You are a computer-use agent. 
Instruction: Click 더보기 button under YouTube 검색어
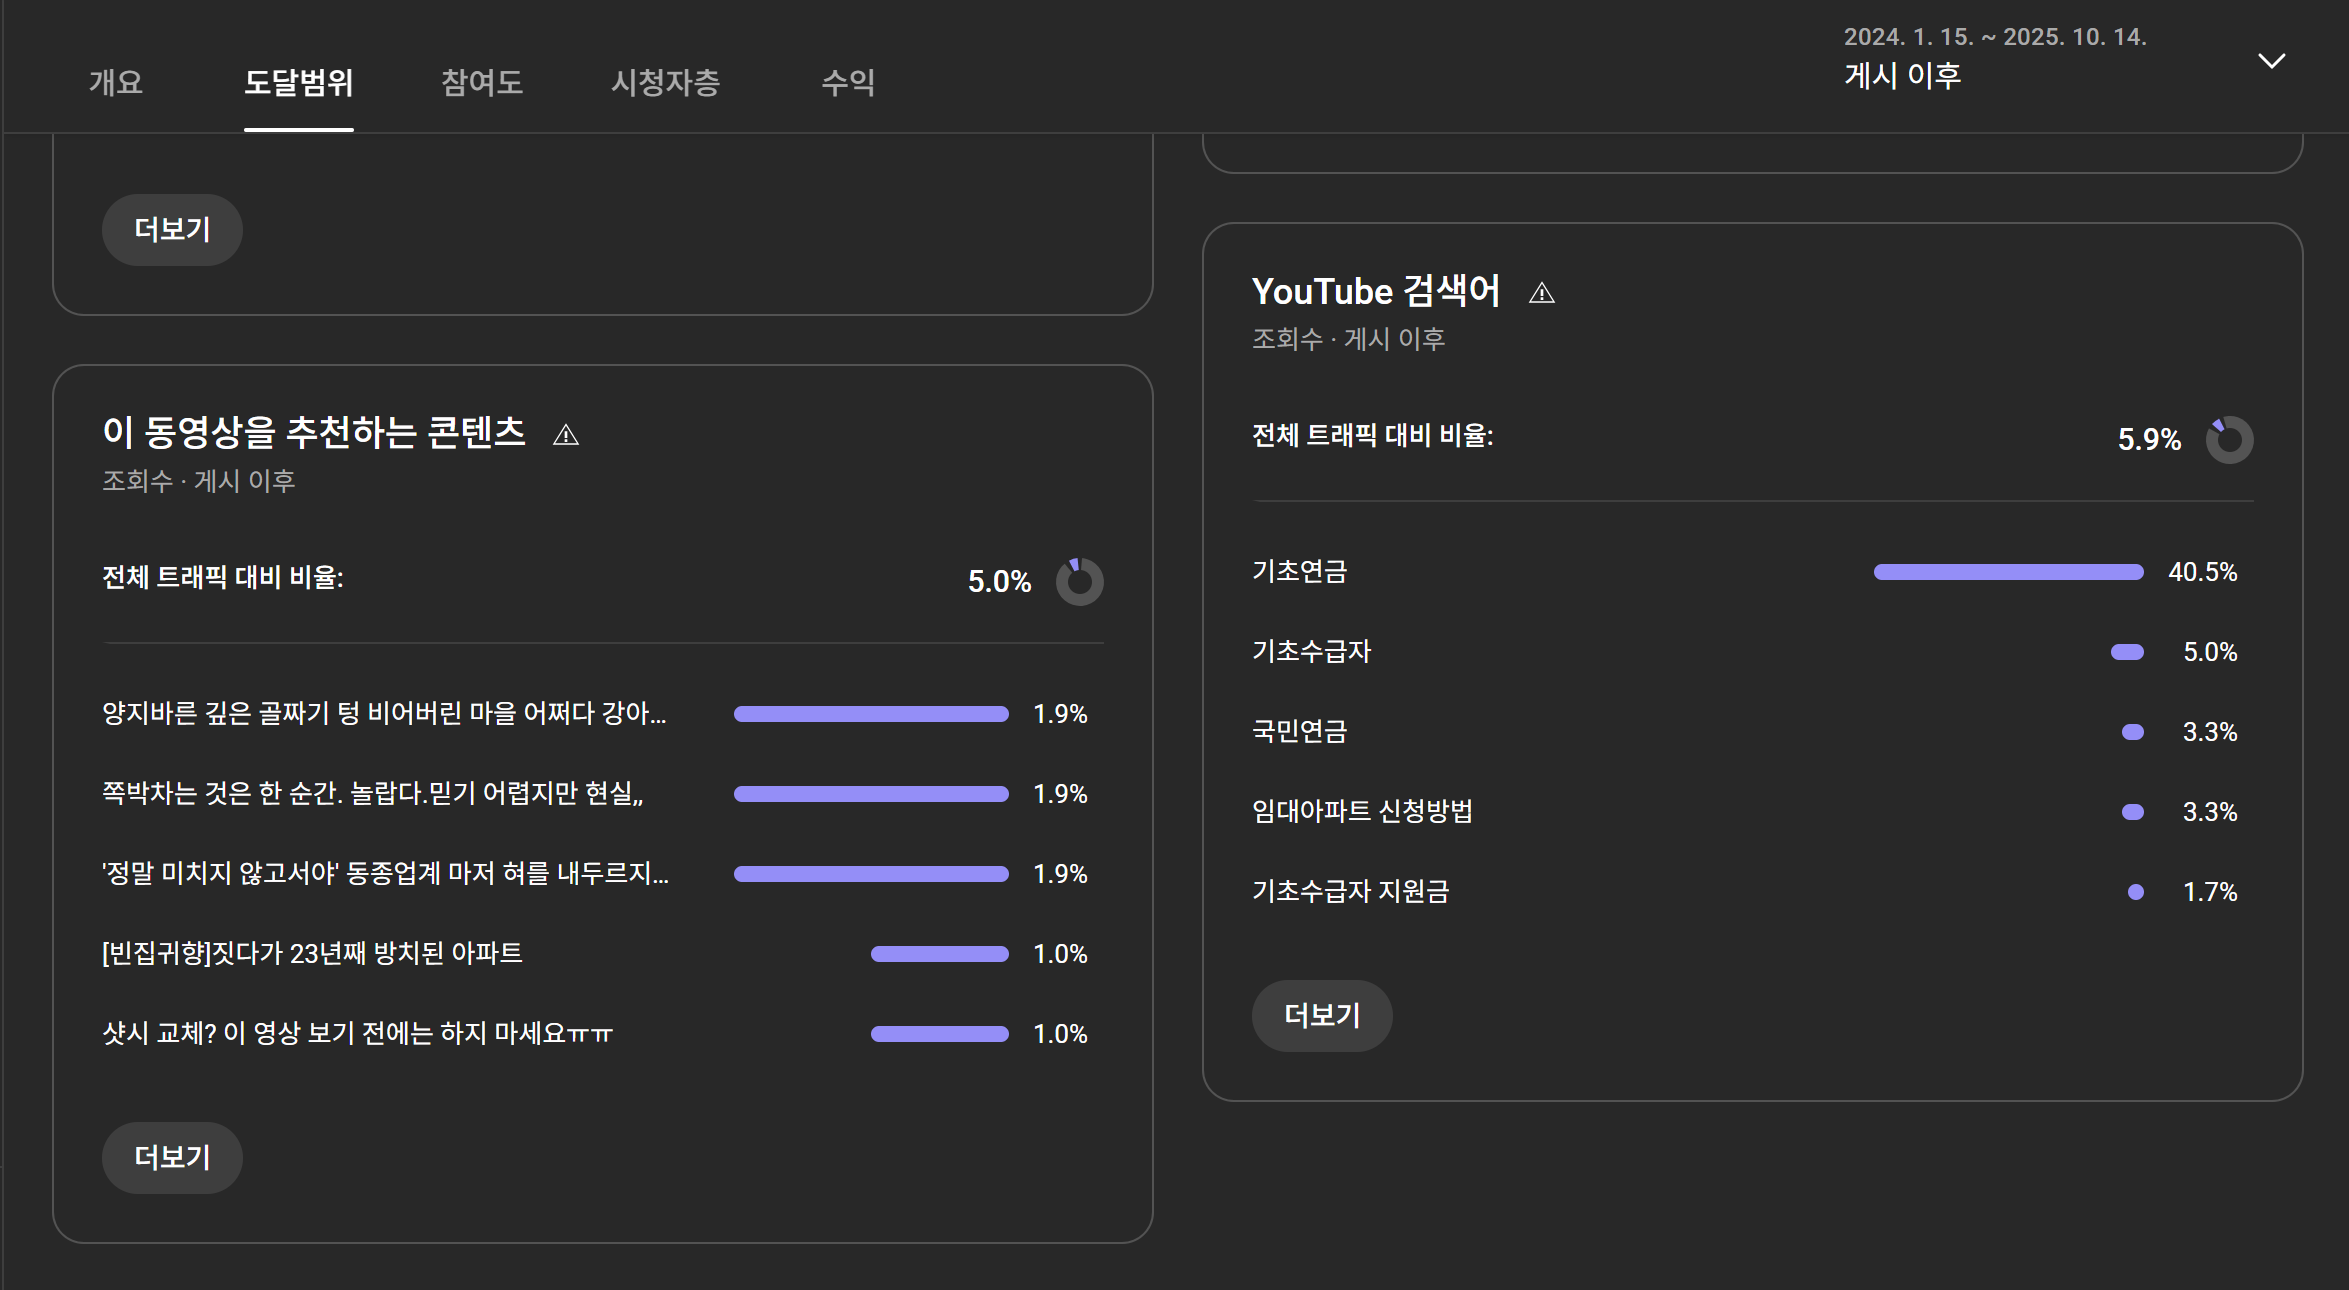coord(1321,1016)
